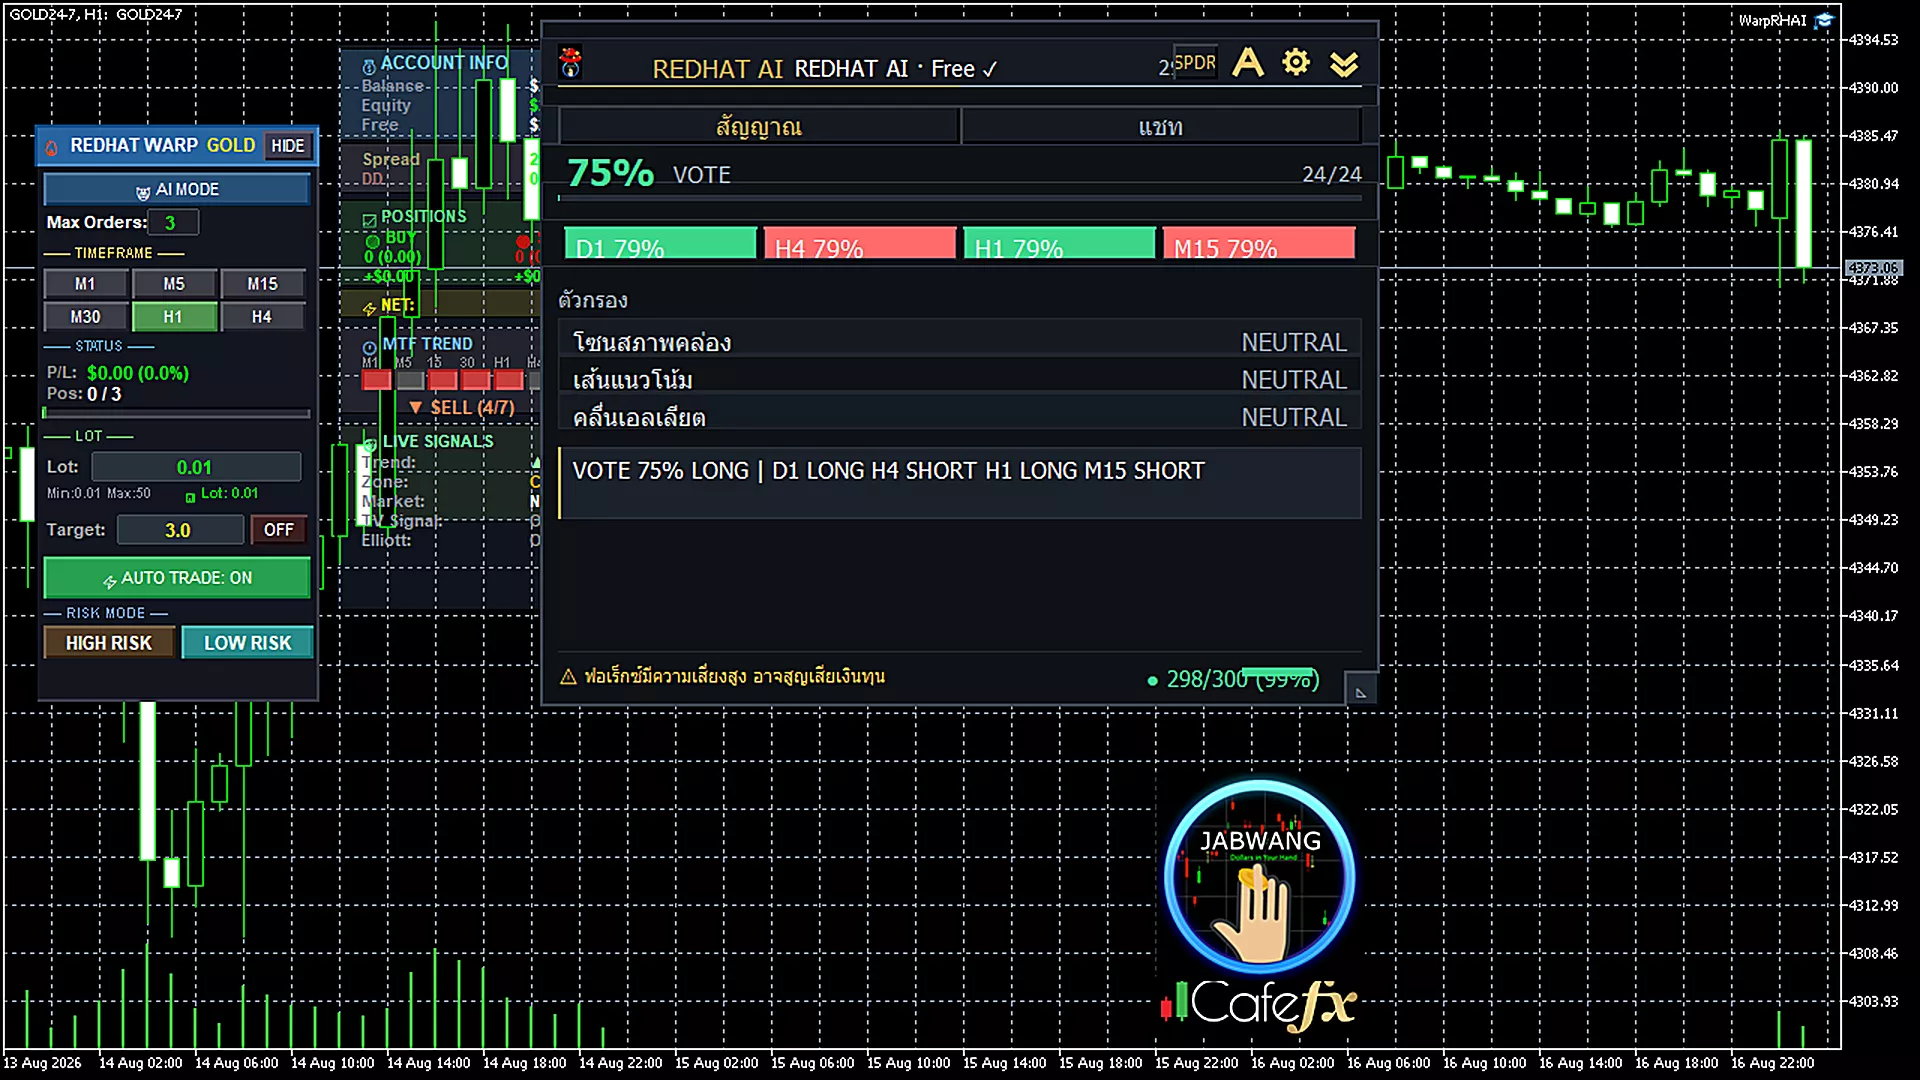Collapse panel with double chevron icon
The width and height of the screenshot is (1920, 1080).
point(1344,65)
